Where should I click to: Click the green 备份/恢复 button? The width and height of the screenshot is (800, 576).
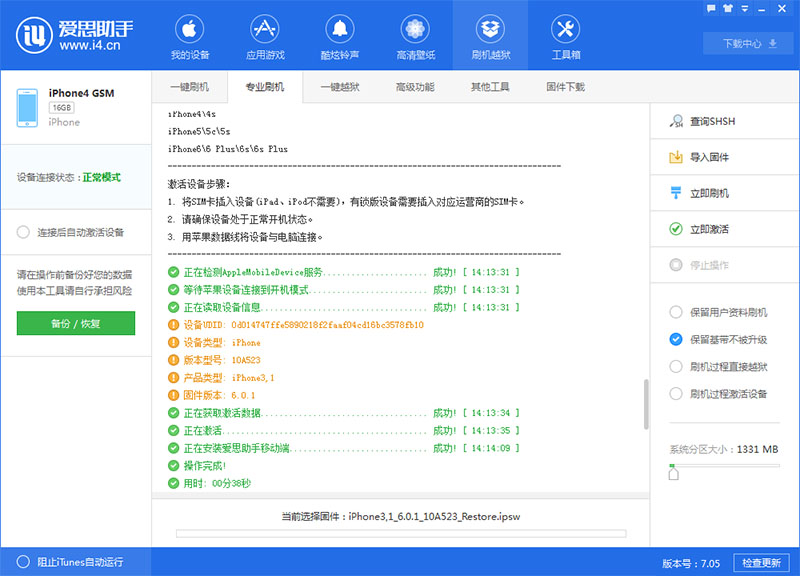tap(74, 323)
